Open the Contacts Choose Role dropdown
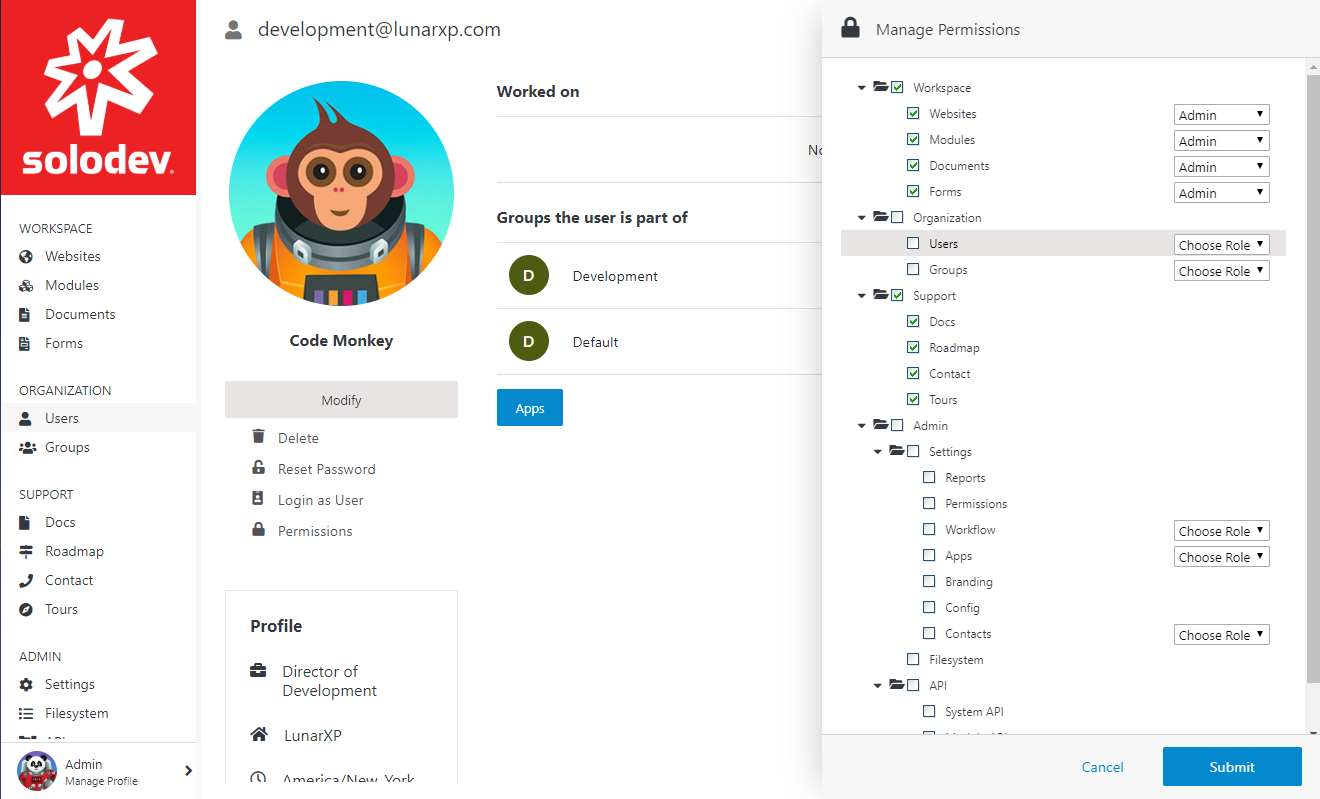 point(1221,635)
